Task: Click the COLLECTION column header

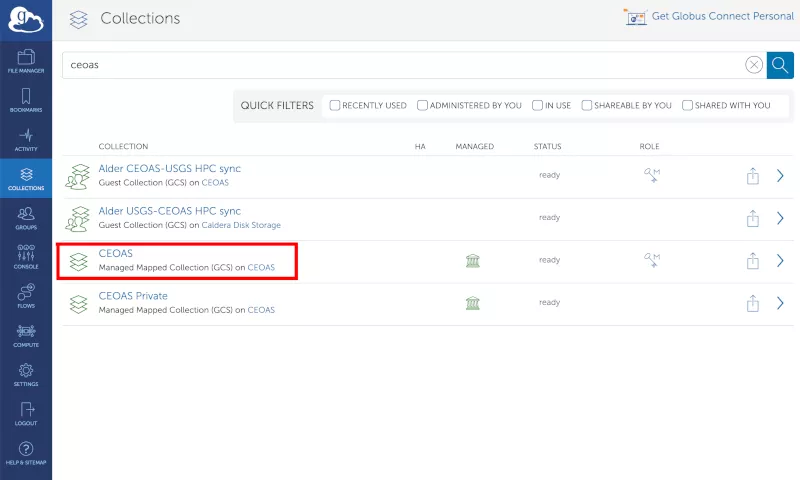Action: pos(123,146)
